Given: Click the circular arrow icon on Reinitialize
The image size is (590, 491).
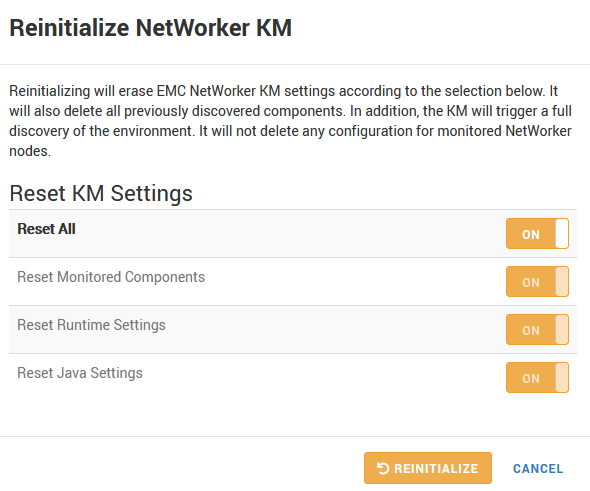Looking at the screenshot, I should pyautogui.click(x=383, y=468).
